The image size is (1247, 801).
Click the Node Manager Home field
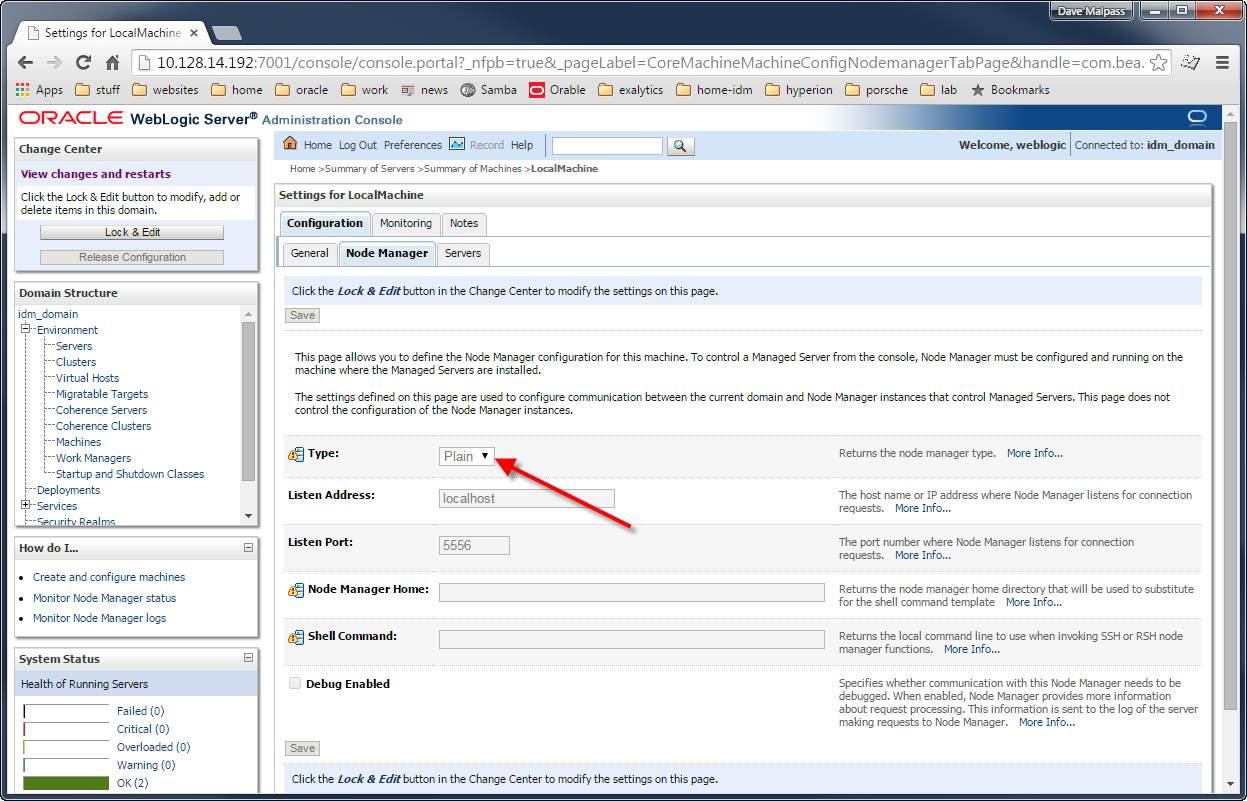(632, 592)
